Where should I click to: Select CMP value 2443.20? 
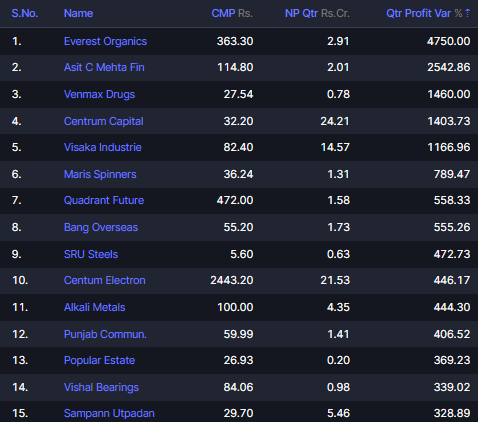pos(232,280)
